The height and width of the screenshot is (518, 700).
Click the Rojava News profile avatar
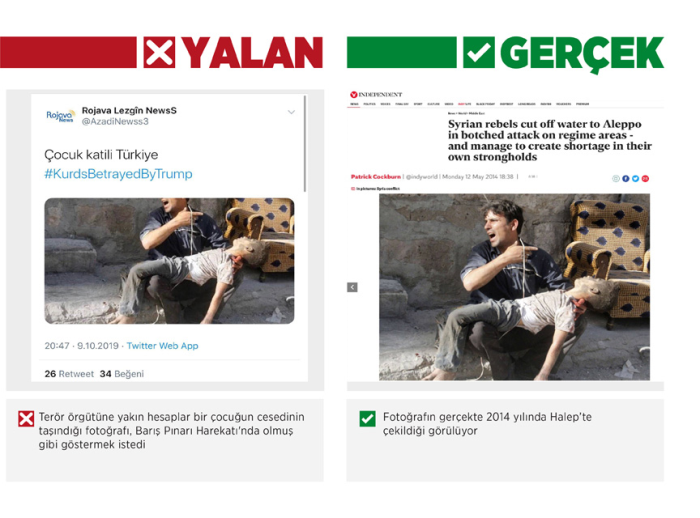[x=61, y=116]
